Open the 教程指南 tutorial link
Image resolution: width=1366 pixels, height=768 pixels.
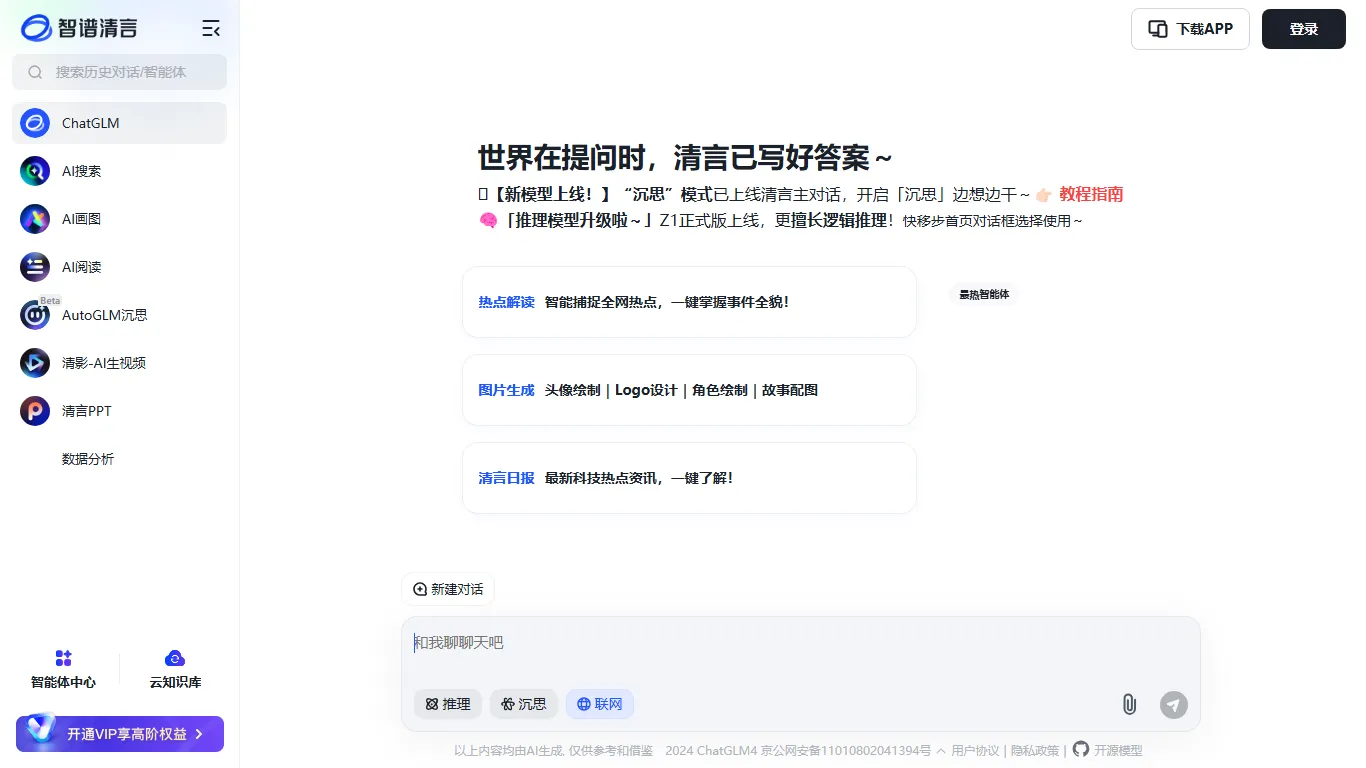click(x=1092, y=194)
